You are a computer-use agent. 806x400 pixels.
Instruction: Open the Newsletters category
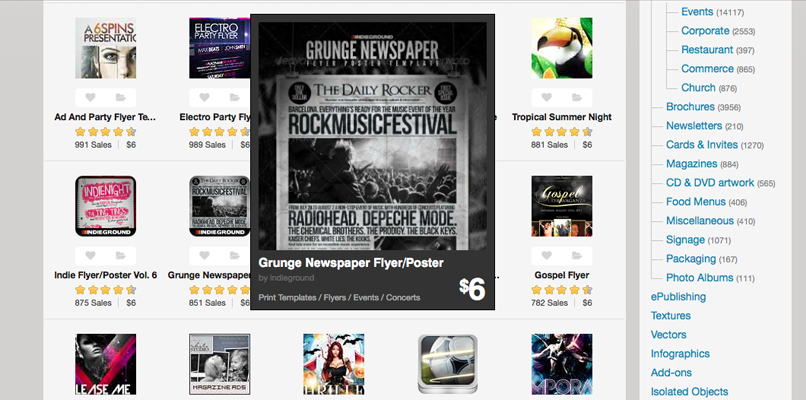pos(694,126)
